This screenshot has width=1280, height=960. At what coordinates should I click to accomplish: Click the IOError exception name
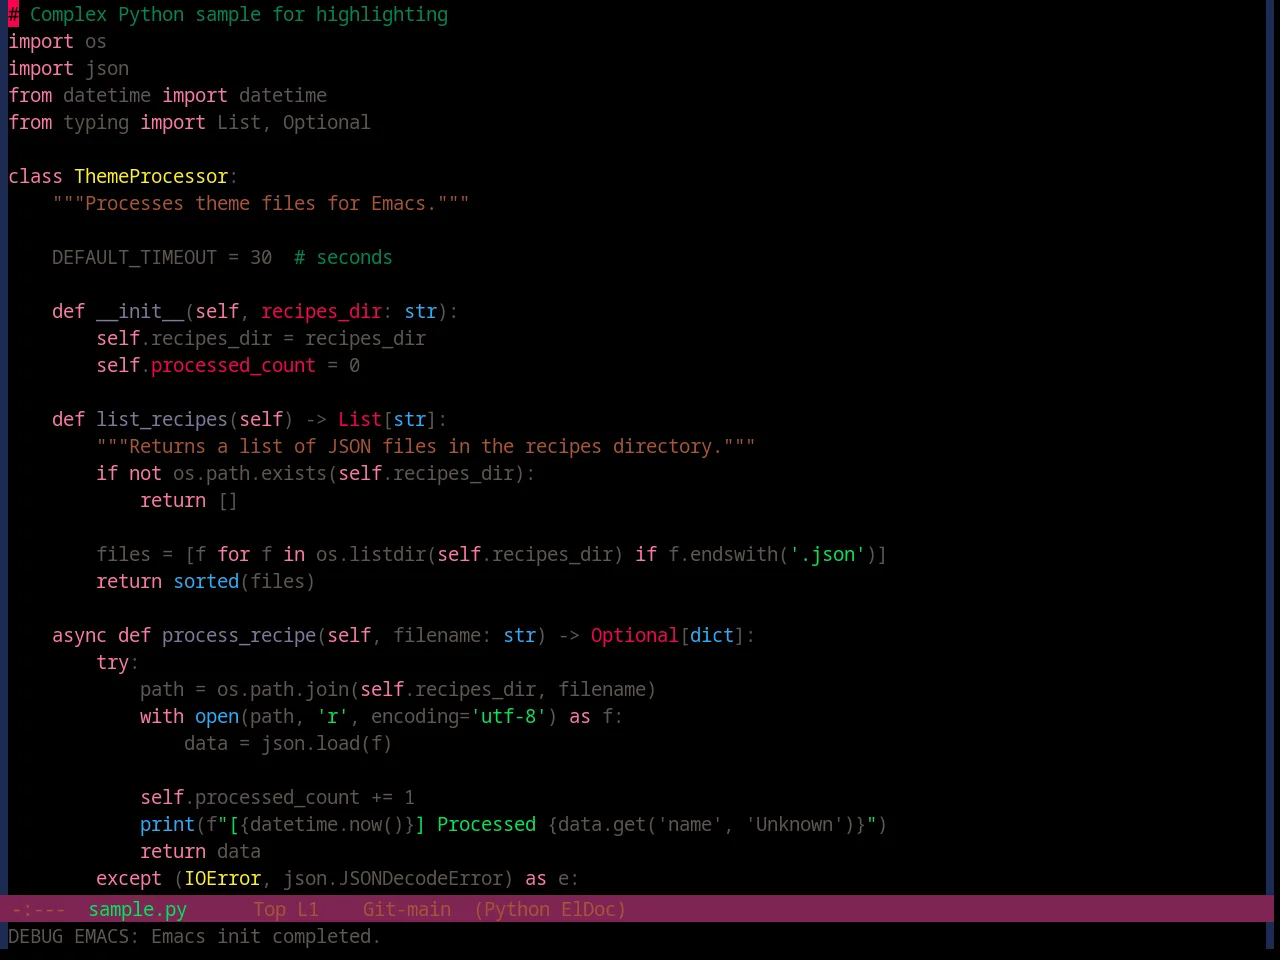tap(222, 878)
